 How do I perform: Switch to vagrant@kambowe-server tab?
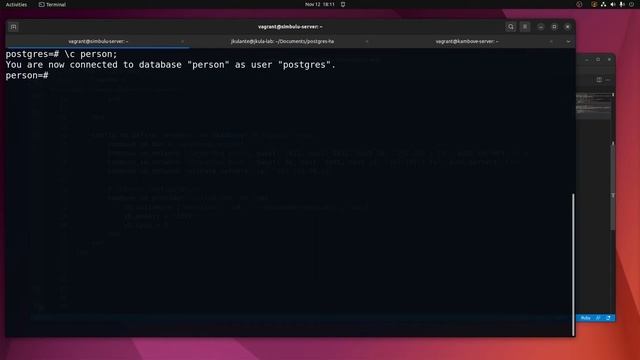tap(467, 41)
